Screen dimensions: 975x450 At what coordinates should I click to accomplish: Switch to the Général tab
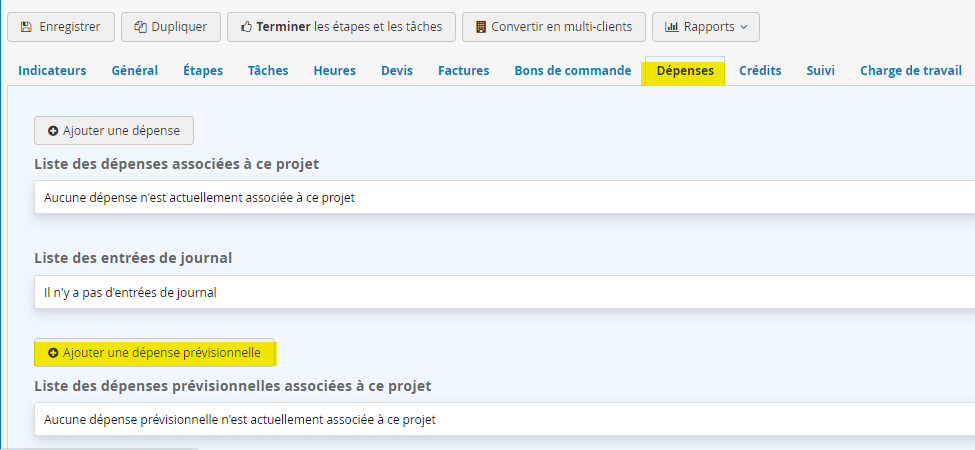click(134, 71)
